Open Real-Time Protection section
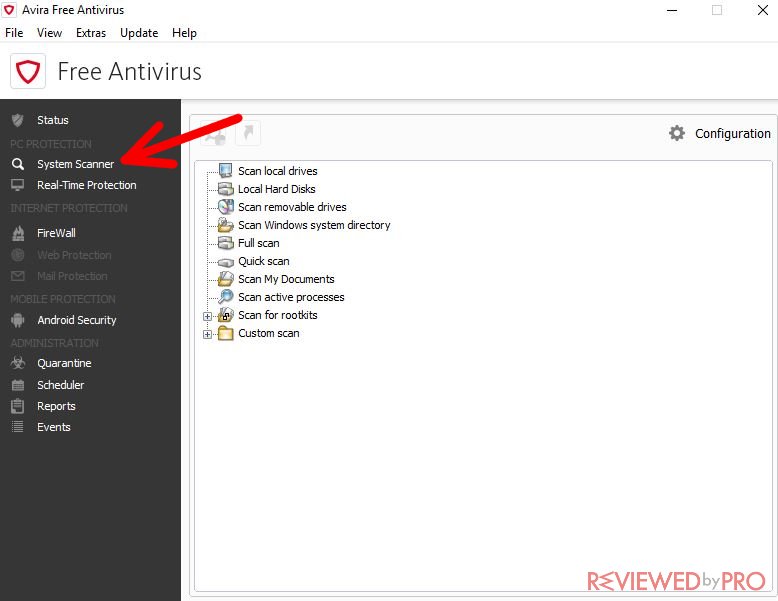This screenshot has height=601, width=778. tap(86, 185)
